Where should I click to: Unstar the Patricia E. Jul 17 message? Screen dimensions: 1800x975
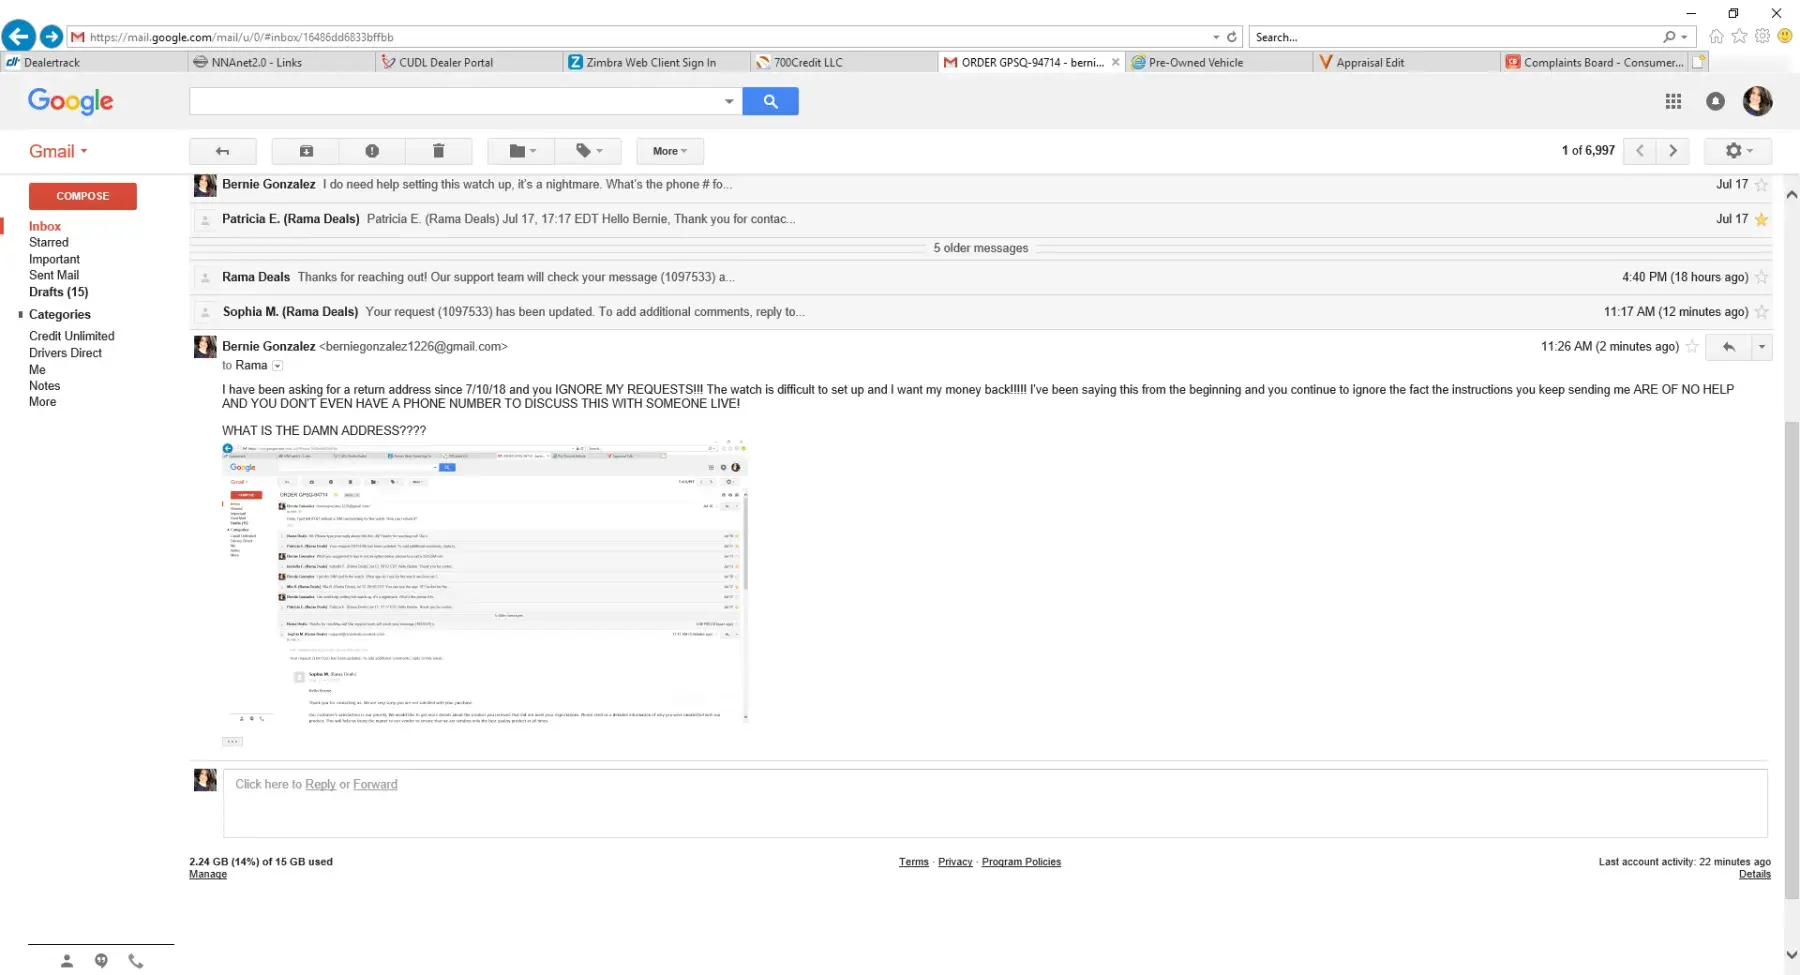point(1761,219)
